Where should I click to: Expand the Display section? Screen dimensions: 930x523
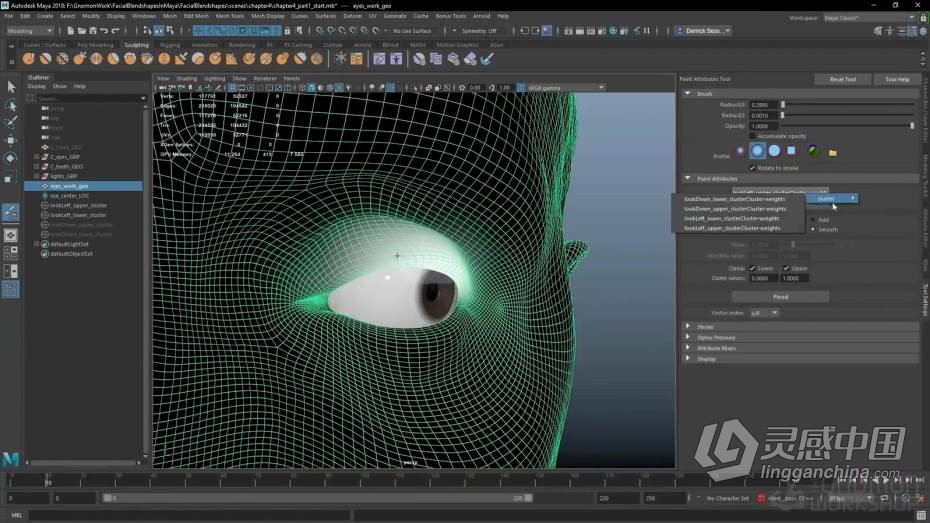687,359
